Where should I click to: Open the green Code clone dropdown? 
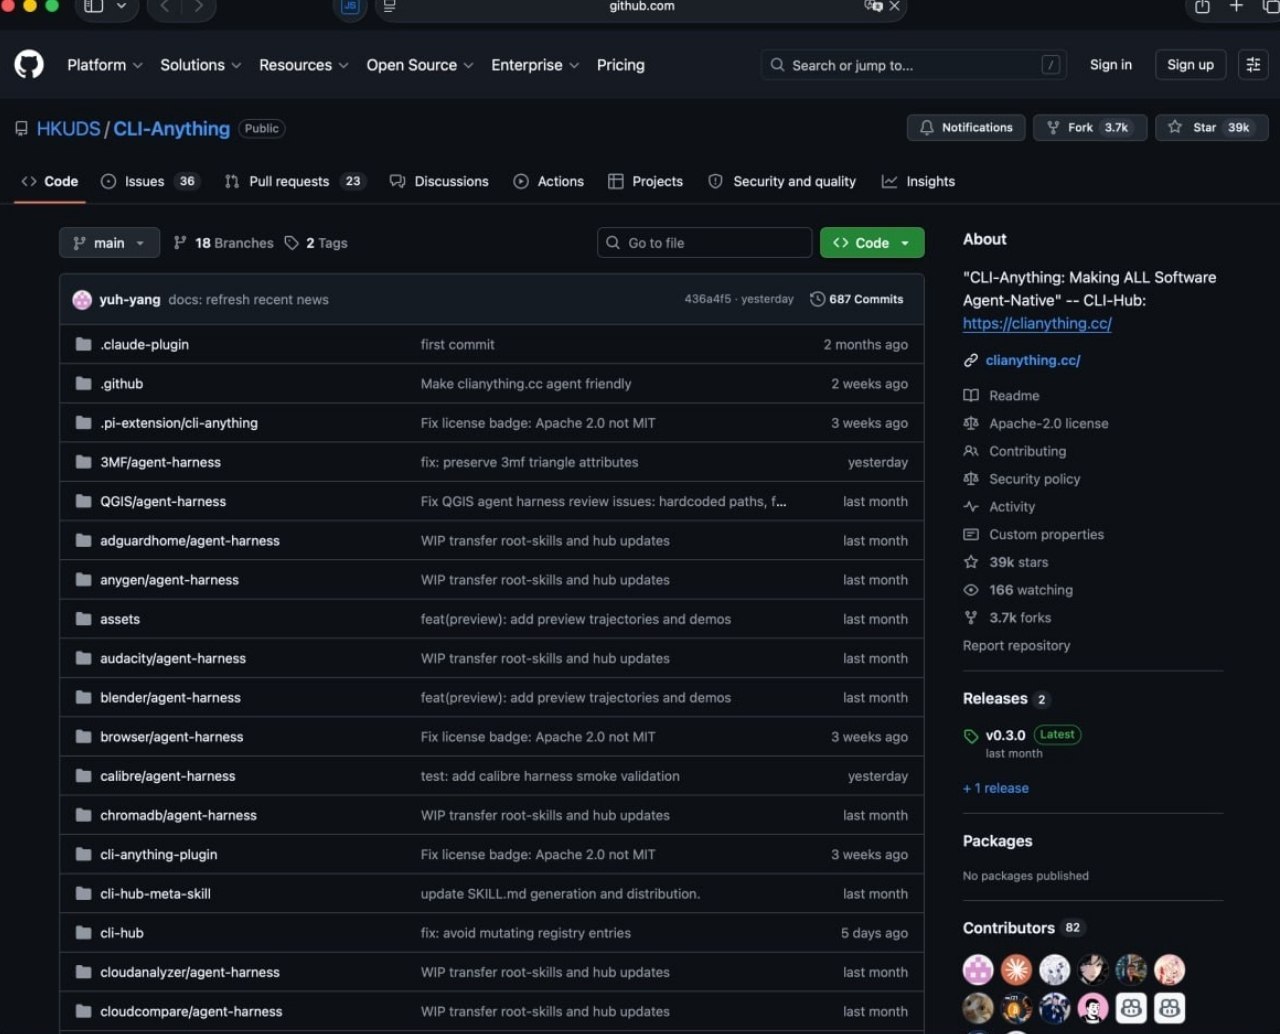click(872, 243)
